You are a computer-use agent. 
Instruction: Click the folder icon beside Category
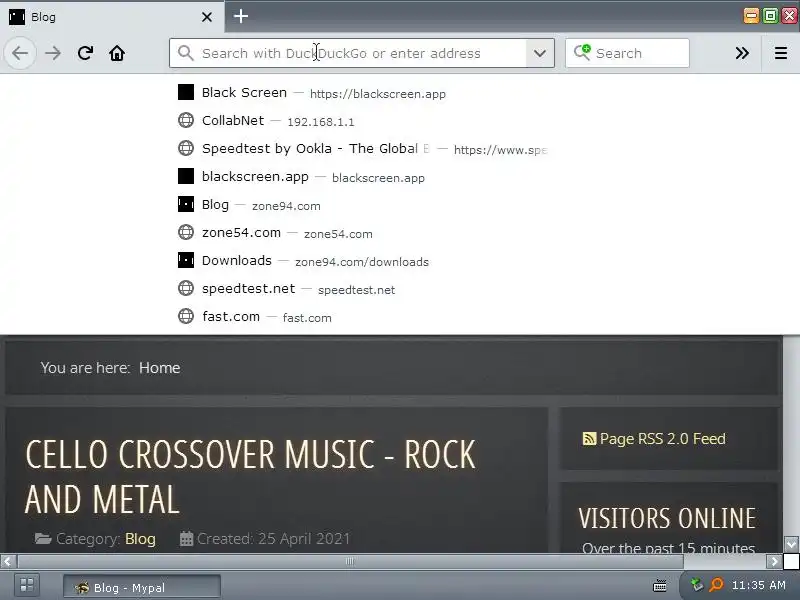point(43,538)
